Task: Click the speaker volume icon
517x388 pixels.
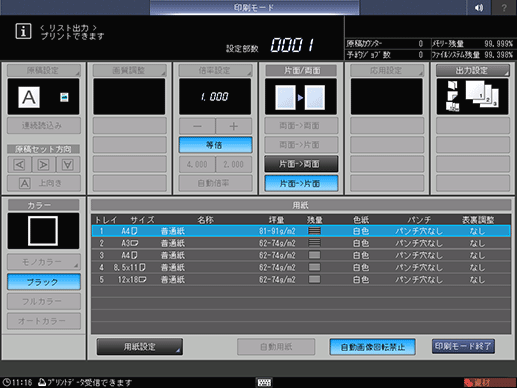Action: pyautogui.click(x=479, y=7)
